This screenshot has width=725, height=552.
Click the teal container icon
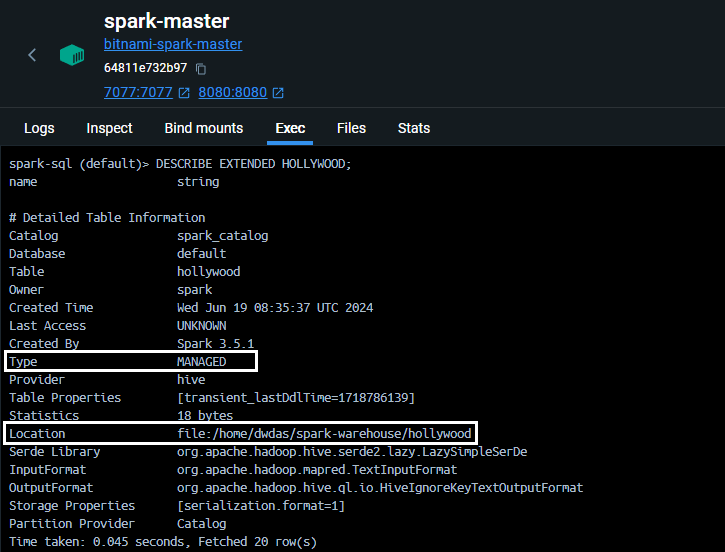point(72,55)
